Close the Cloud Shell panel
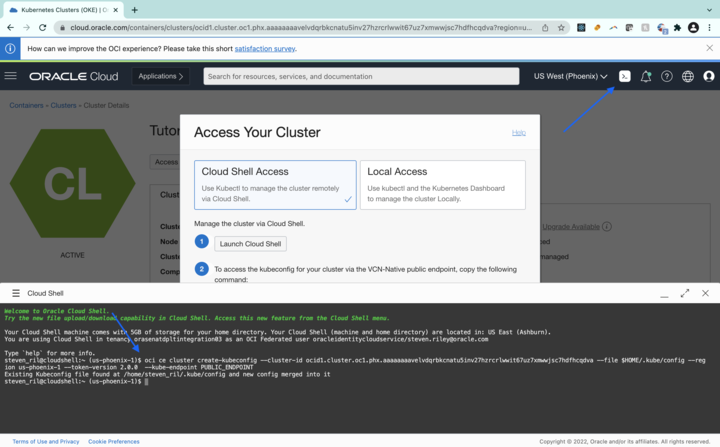 pyautogui.click(x=705, y=293)
